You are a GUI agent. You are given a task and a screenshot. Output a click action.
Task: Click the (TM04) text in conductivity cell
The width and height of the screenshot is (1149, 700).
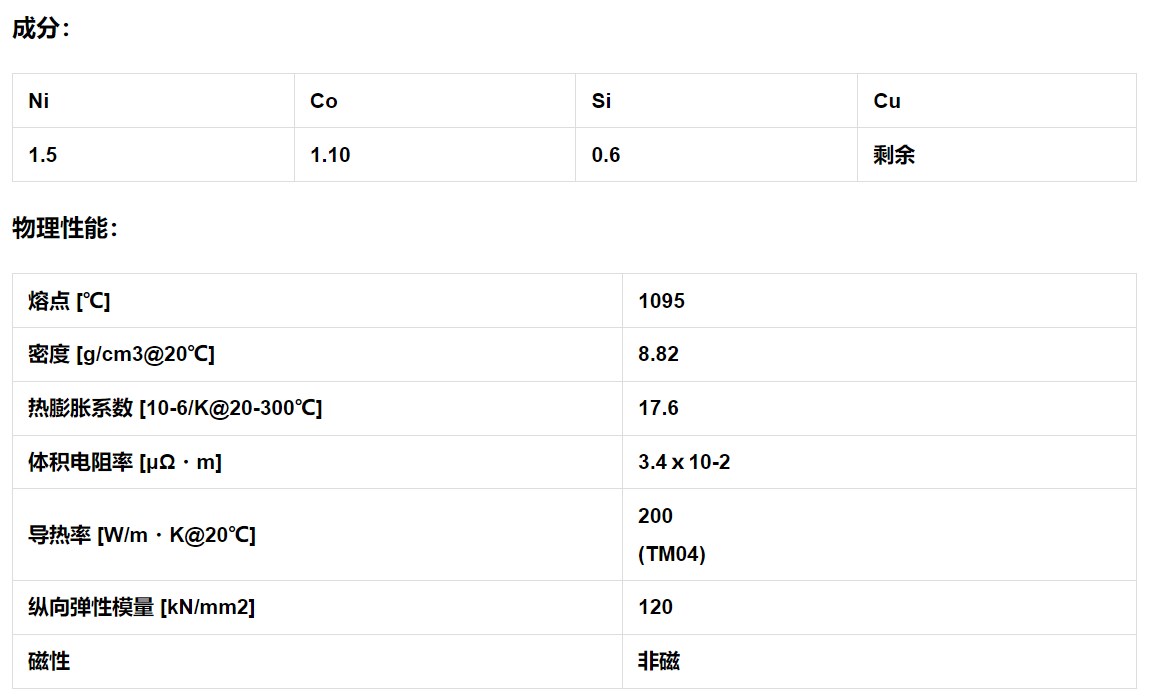[672, 554]
